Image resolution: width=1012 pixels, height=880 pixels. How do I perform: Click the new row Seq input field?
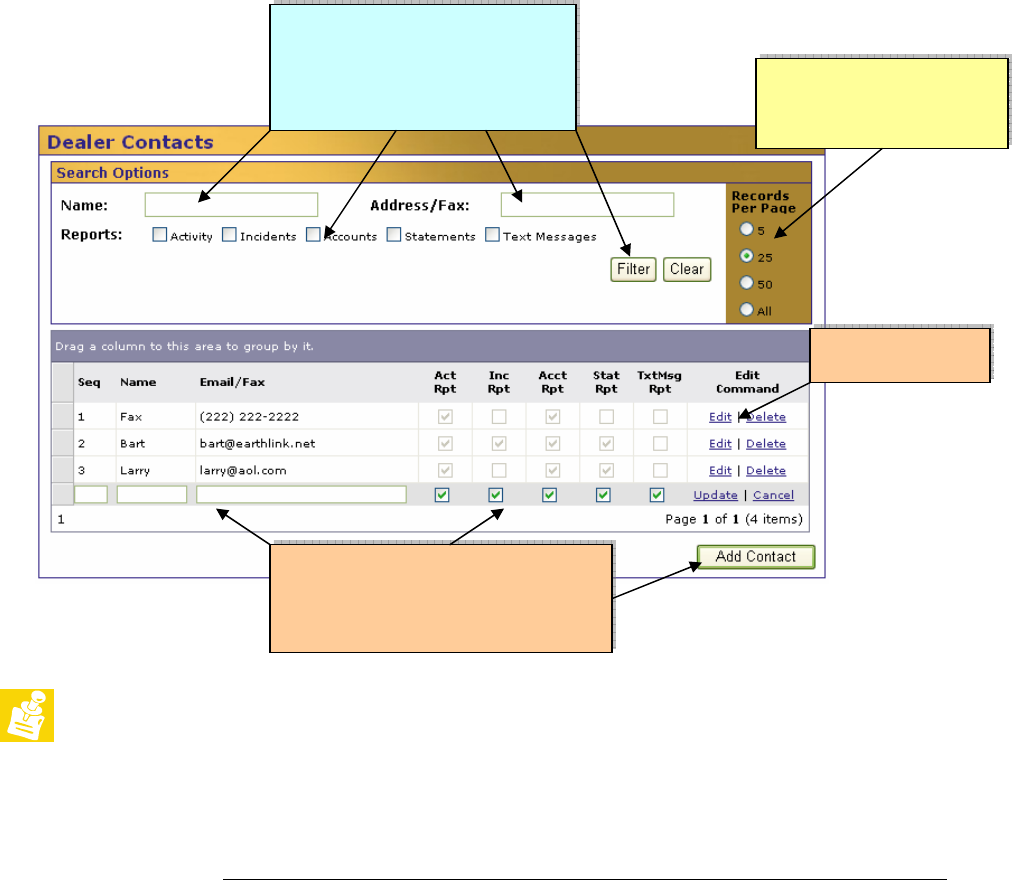point(91,495)
